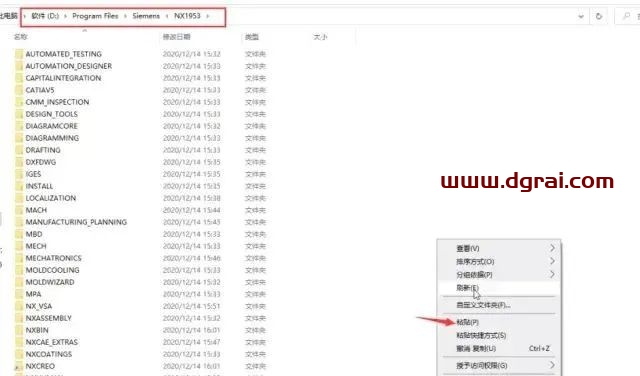Select the MACH folder icon
The image size is (640, 376).
(19, 210)
